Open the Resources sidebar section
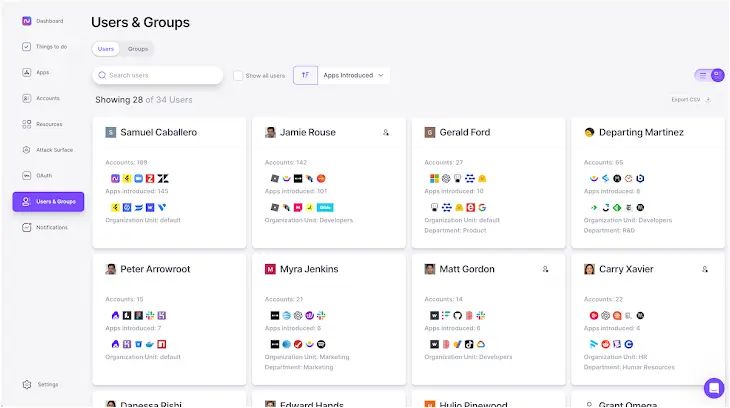Viewport: 730px width, 408px height. (x=42, y=124)
